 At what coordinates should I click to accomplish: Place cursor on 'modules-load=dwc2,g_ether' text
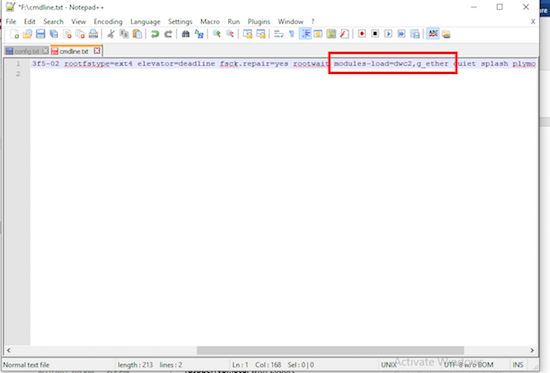tap(391, 64)
